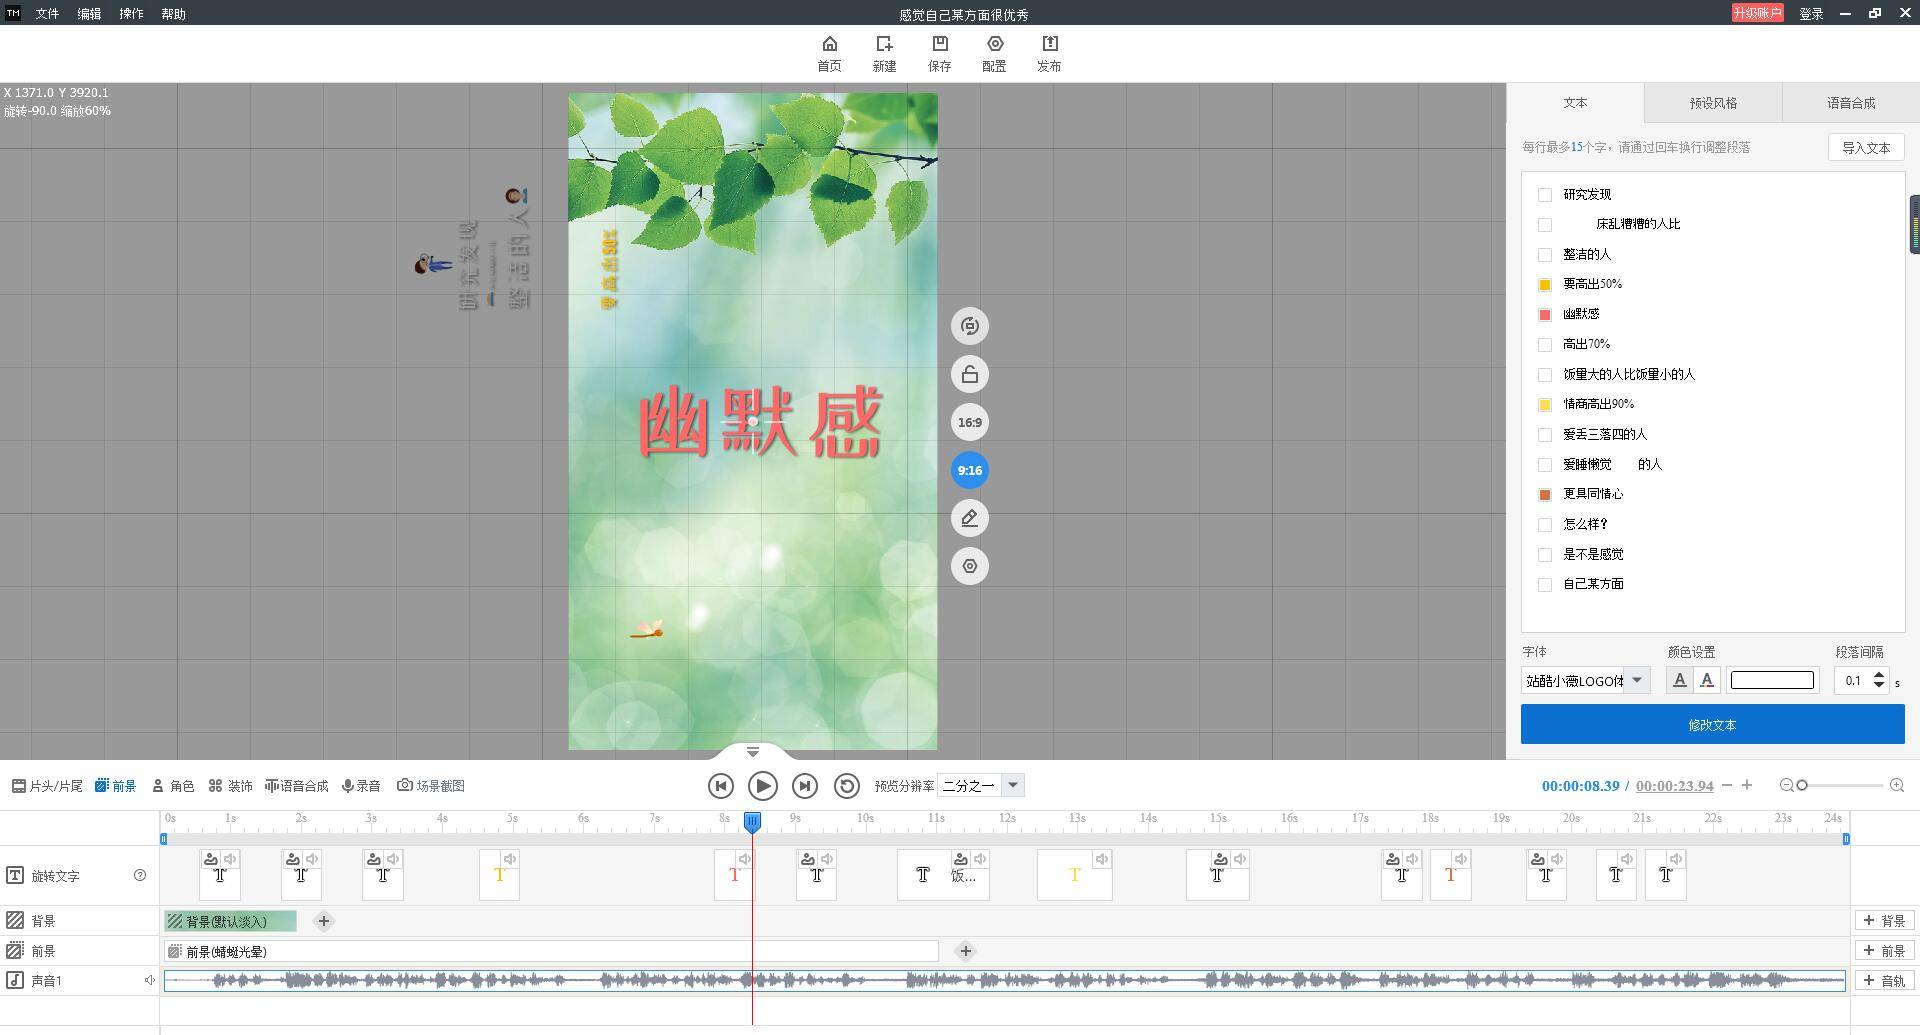Open the 编辑 menu
This screenshot has width=1920, height=1035.
click(x=89, y=14)
